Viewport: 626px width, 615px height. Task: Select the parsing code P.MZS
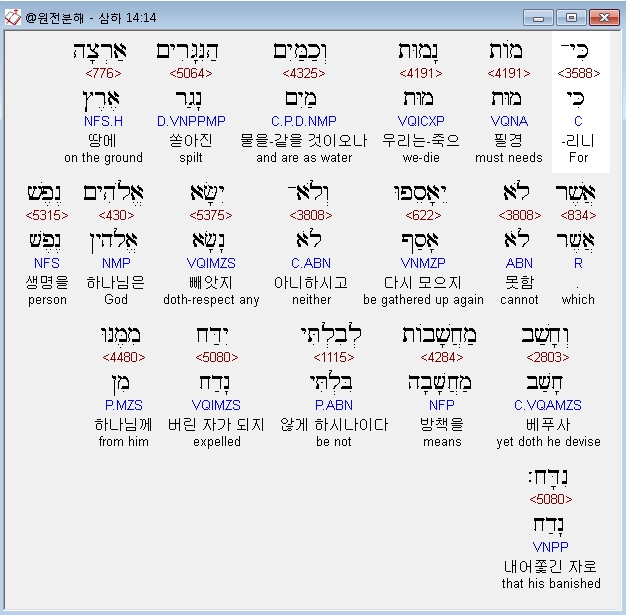point(124,405)
